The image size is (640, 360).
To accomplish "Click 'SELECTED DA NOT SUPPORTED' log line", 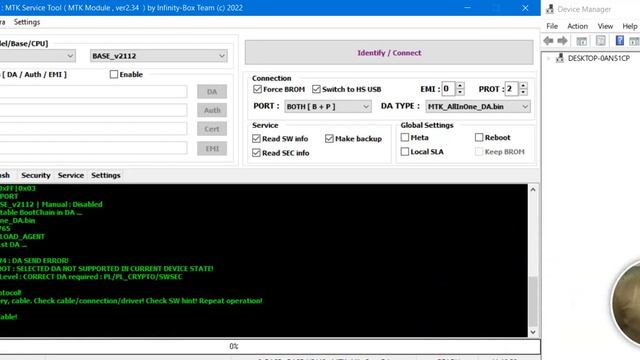I will point(107,269).
